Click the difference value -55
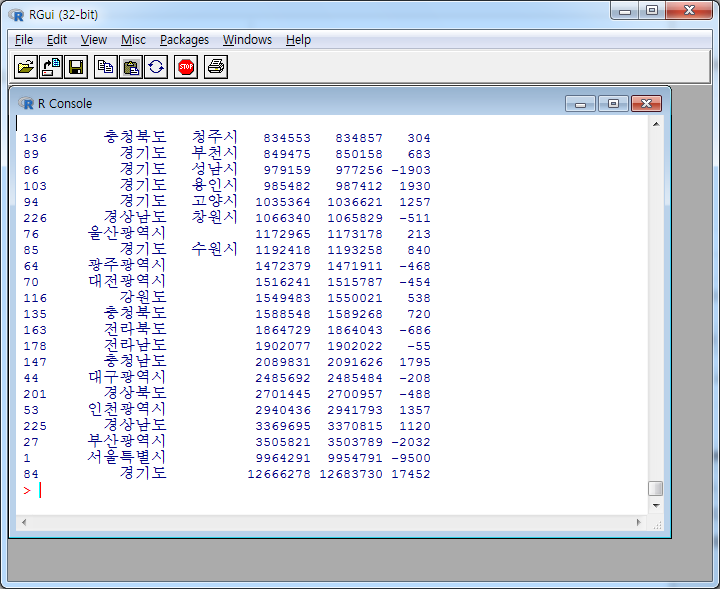Screen dimensions: 720x589 point(419,346)
